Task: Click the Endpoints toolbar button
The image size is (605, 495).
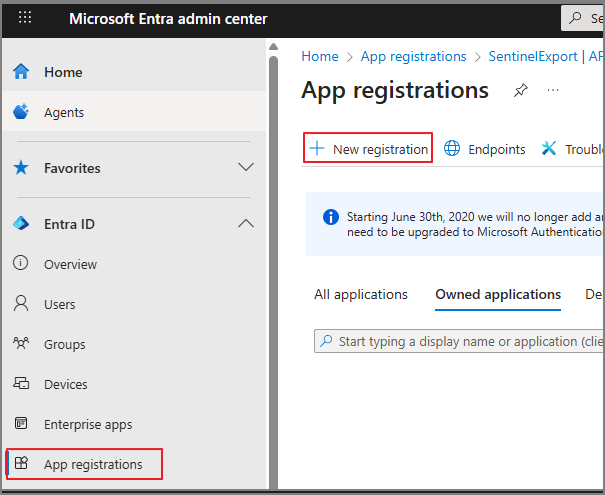Action: click(485, 149)
